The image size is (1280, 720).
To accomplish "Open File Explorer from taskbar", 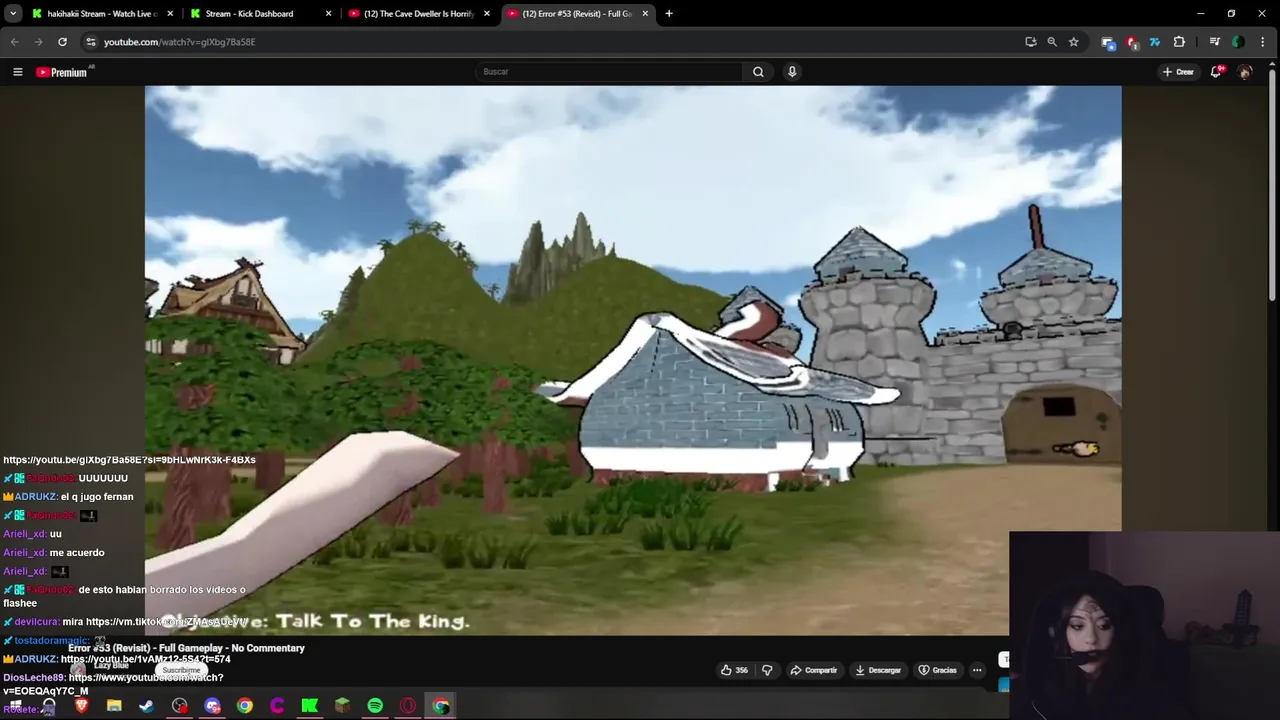I will coord(114,705).
